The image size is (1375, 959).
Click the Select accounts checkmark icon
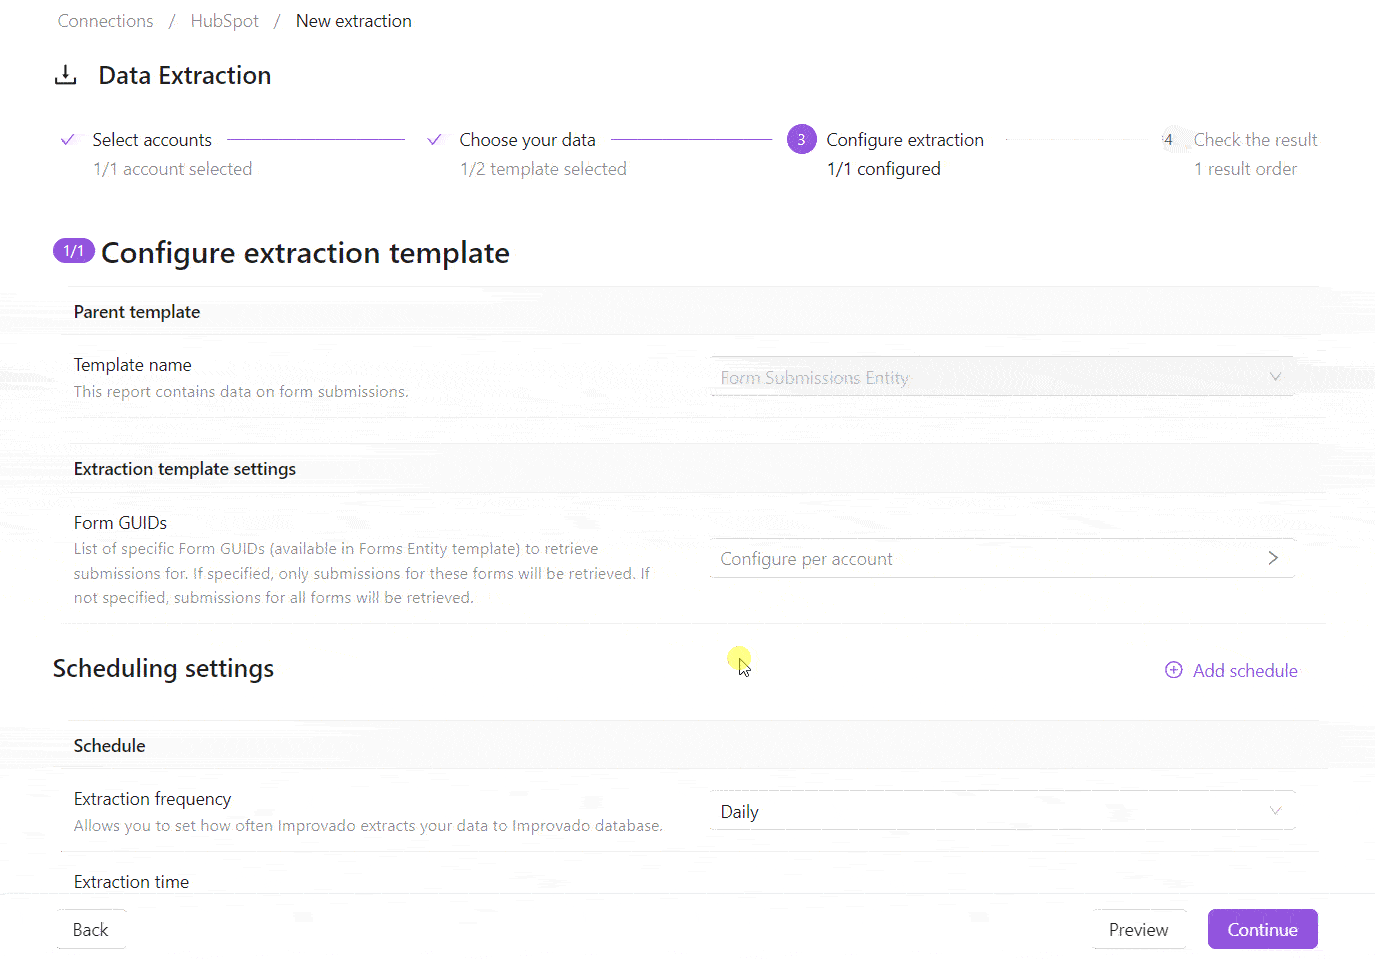pos(68,140)
